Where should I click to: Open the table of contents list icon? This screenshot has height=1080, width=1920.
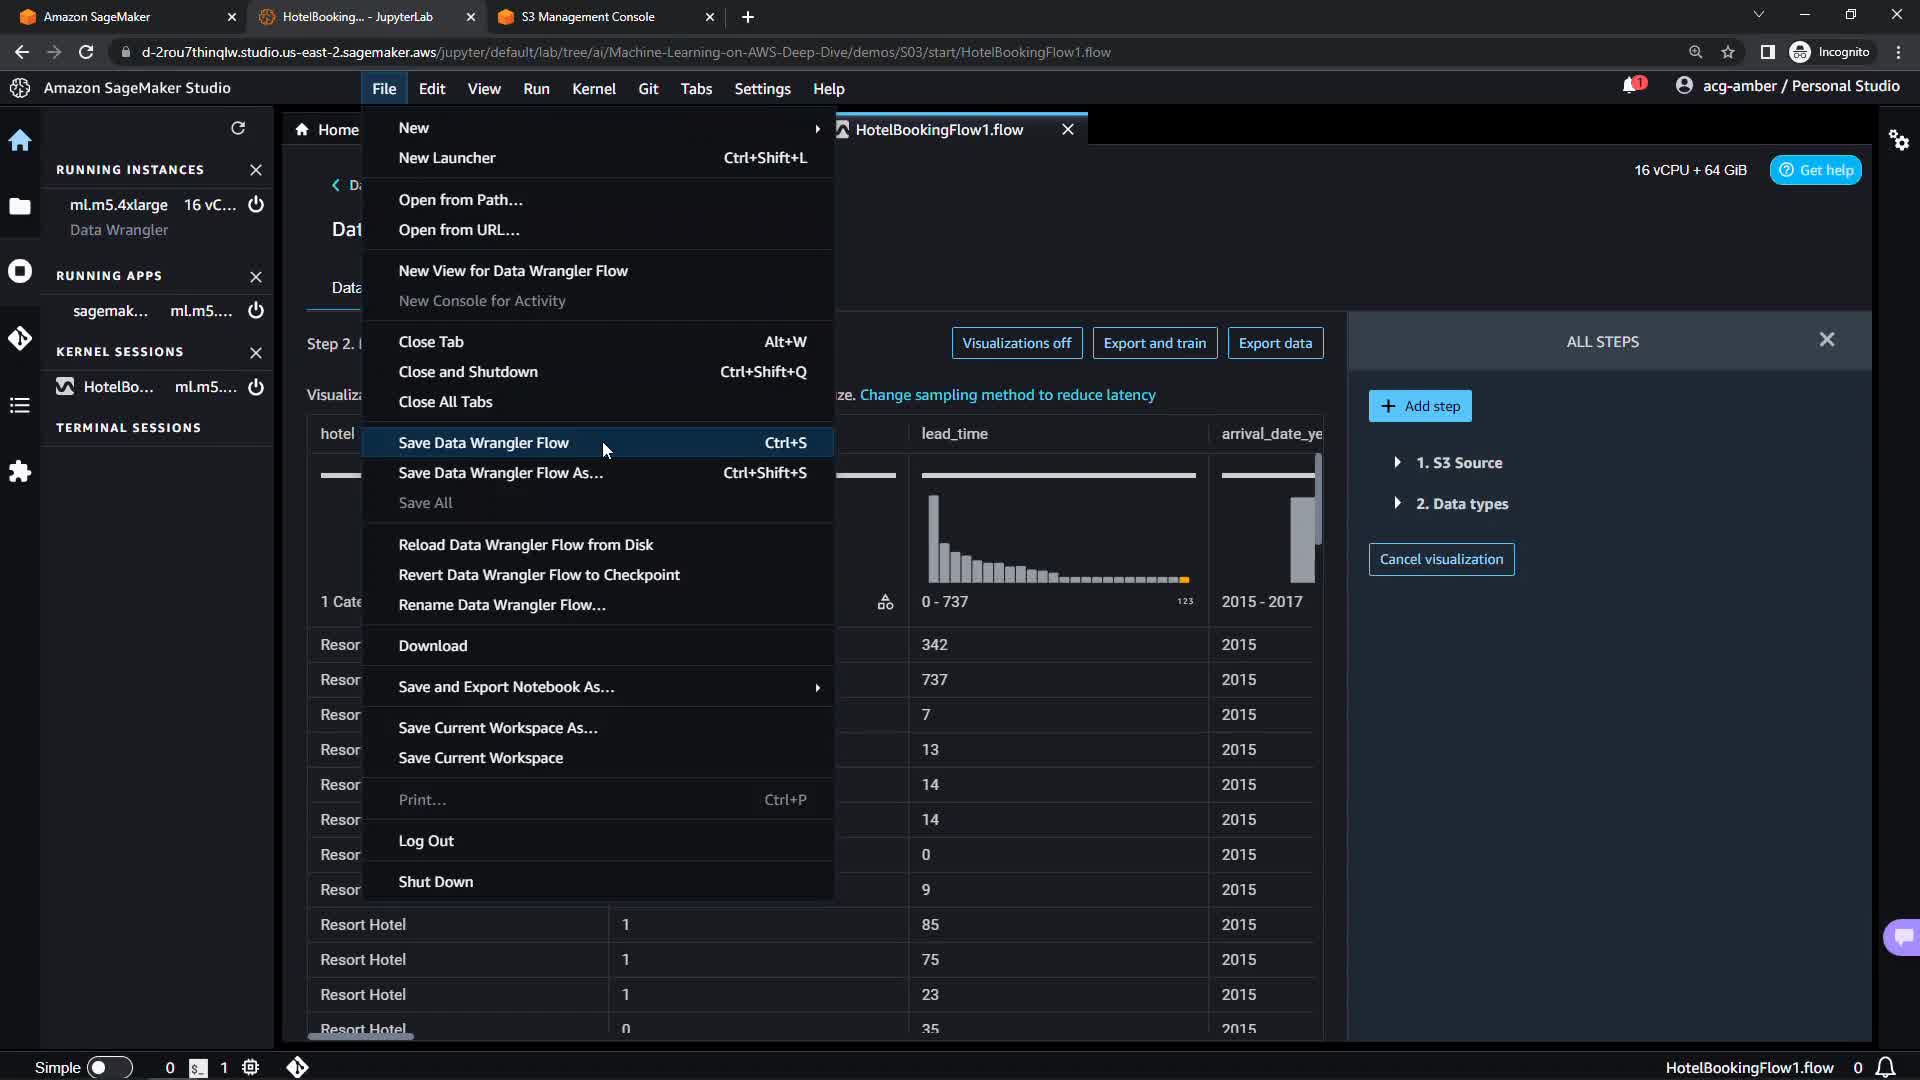click(x=20, y=405)
